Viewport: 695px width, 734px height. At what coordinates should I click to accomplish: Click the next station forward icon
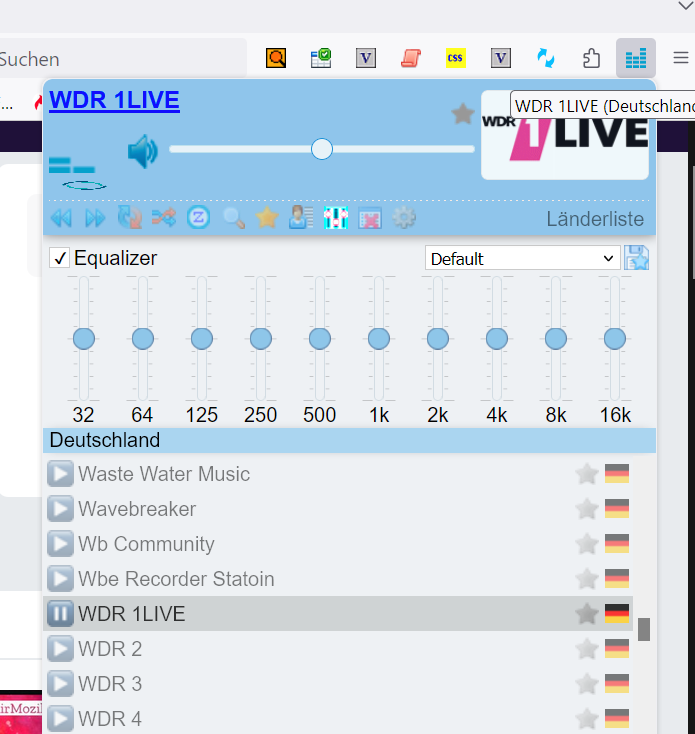point(95,218)
